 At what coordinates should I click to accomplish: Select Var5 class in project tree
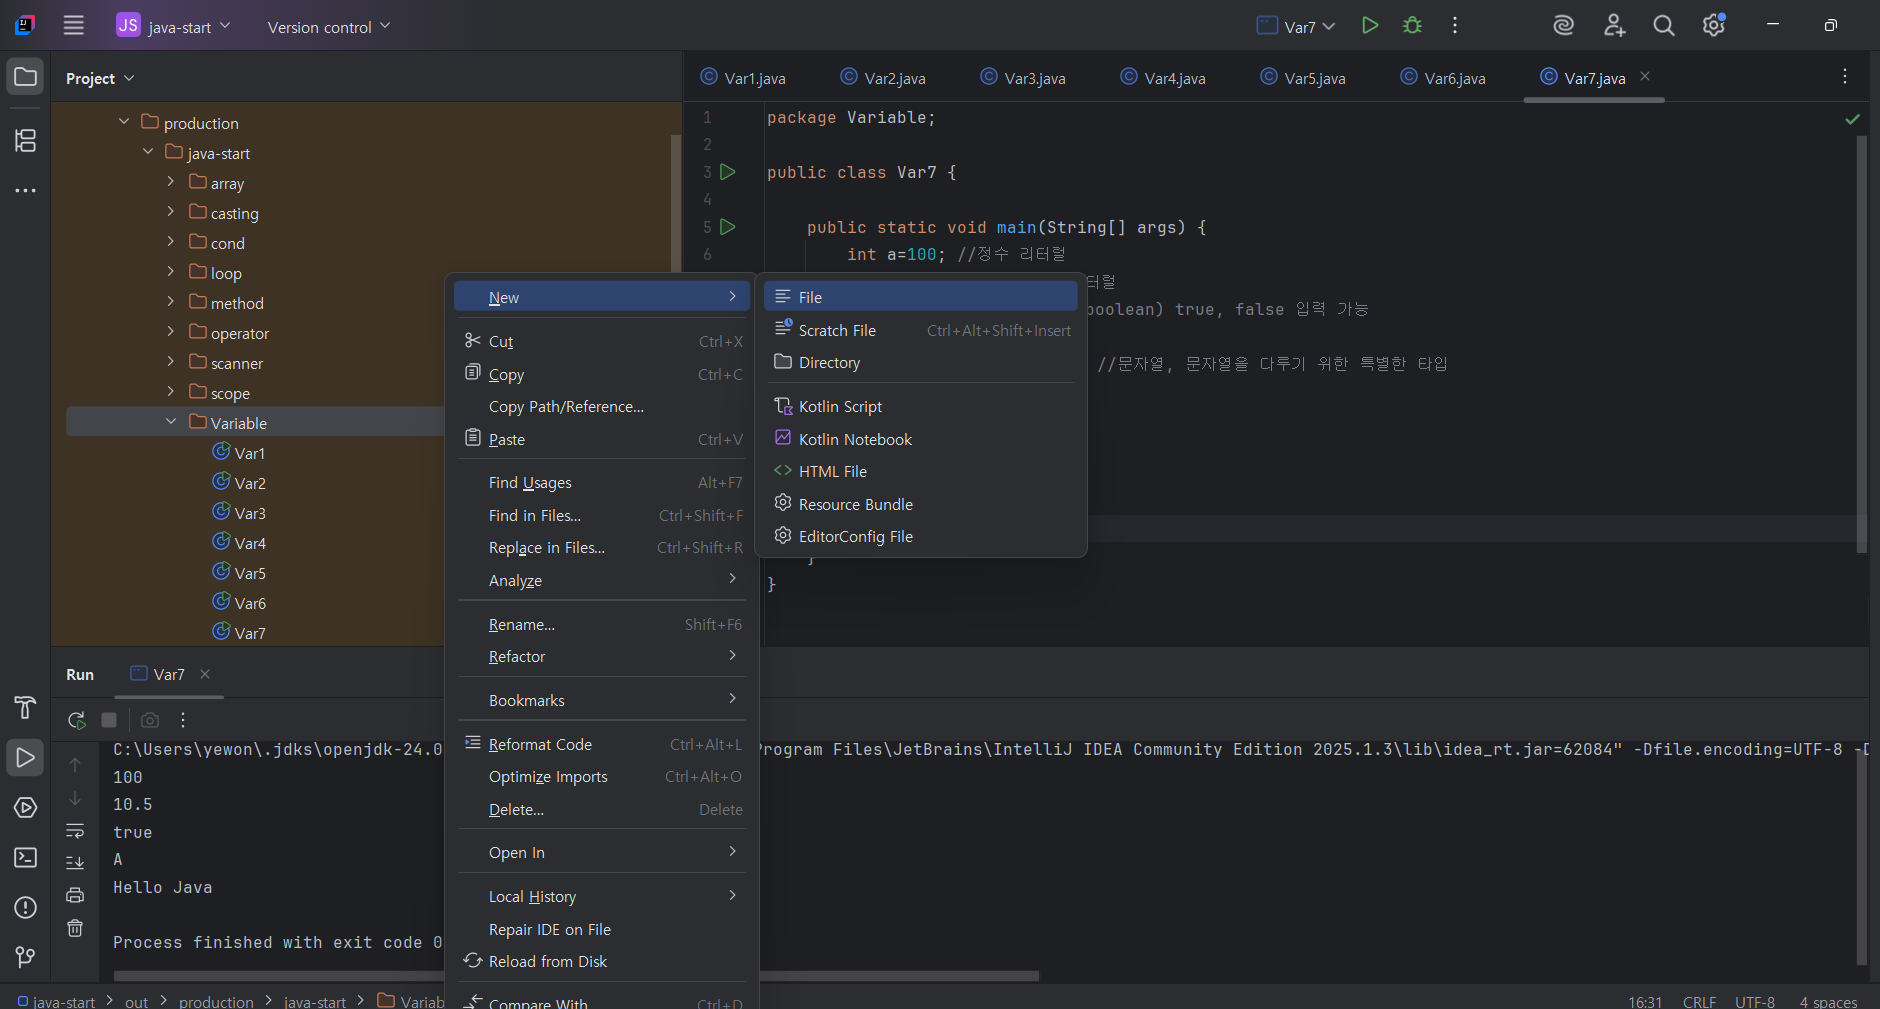250,573
